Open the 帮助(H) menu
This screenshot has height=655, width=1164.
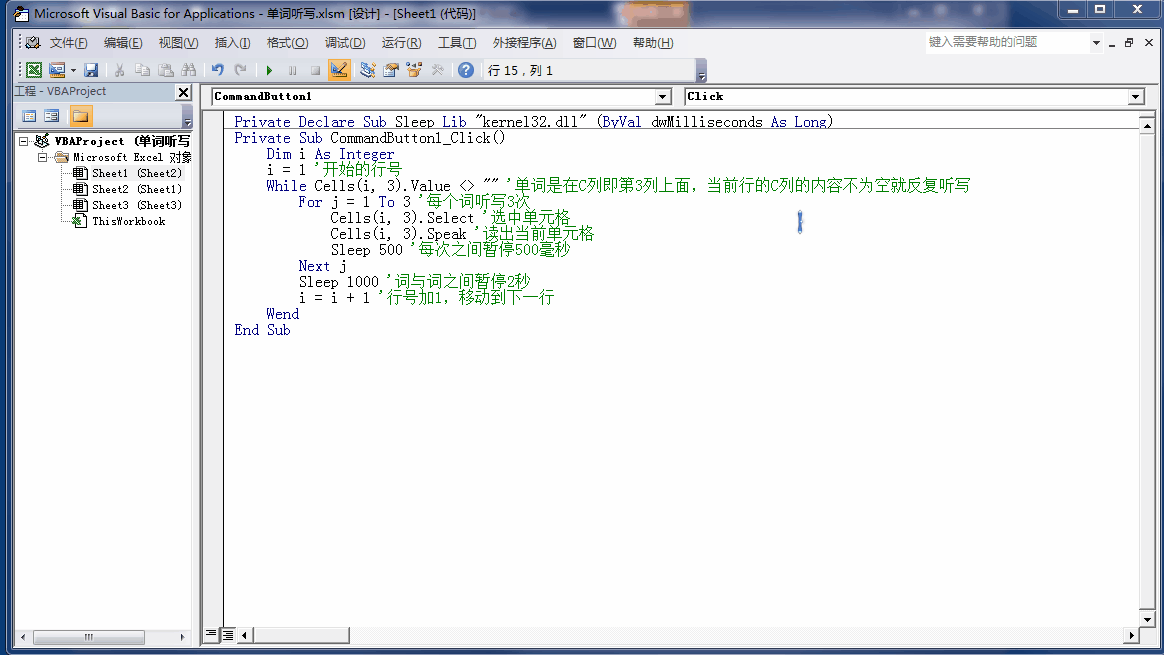(653, 42)
